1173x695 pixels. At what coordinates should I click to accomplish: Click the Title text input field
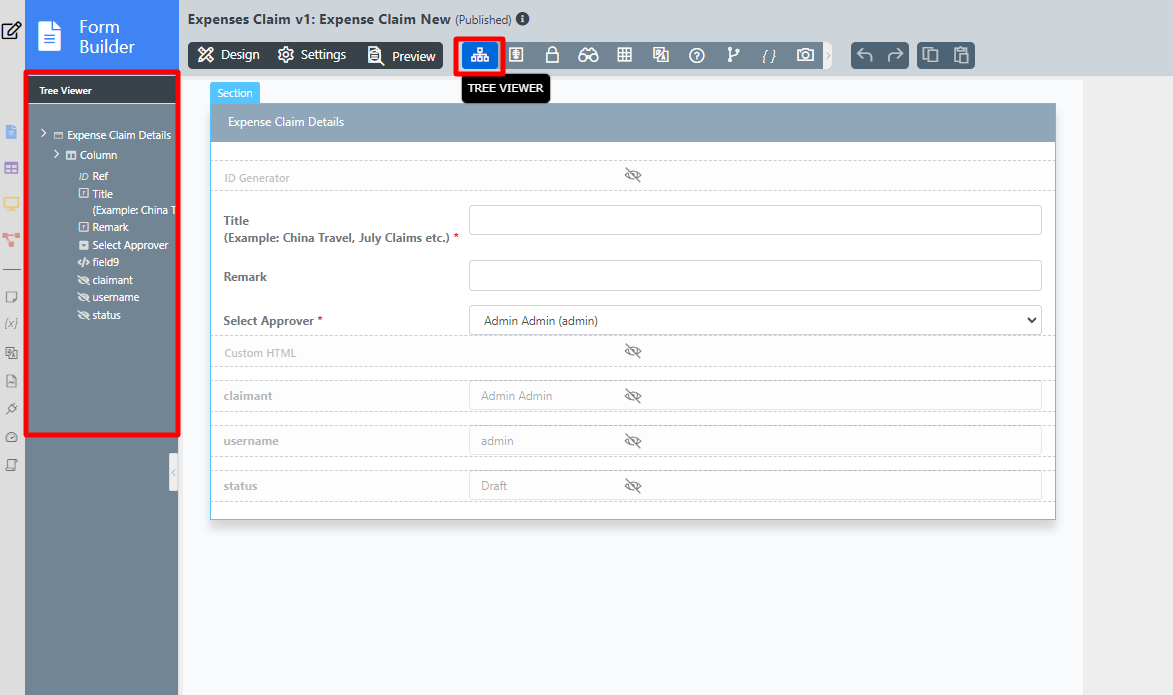coord(755,220)
